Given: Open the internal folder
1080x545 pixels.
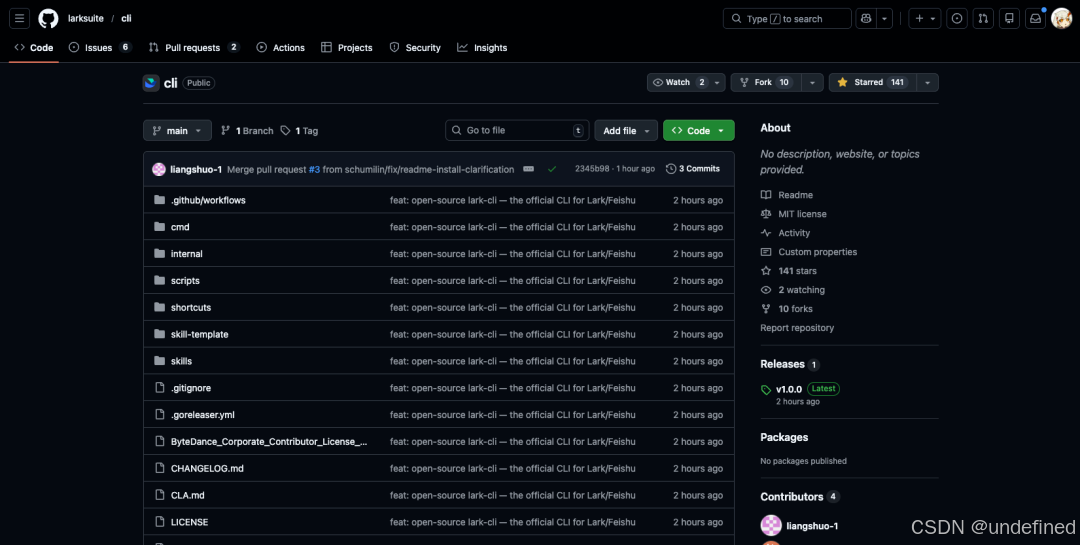Looking at the screenshot, I should pos(187,254).
